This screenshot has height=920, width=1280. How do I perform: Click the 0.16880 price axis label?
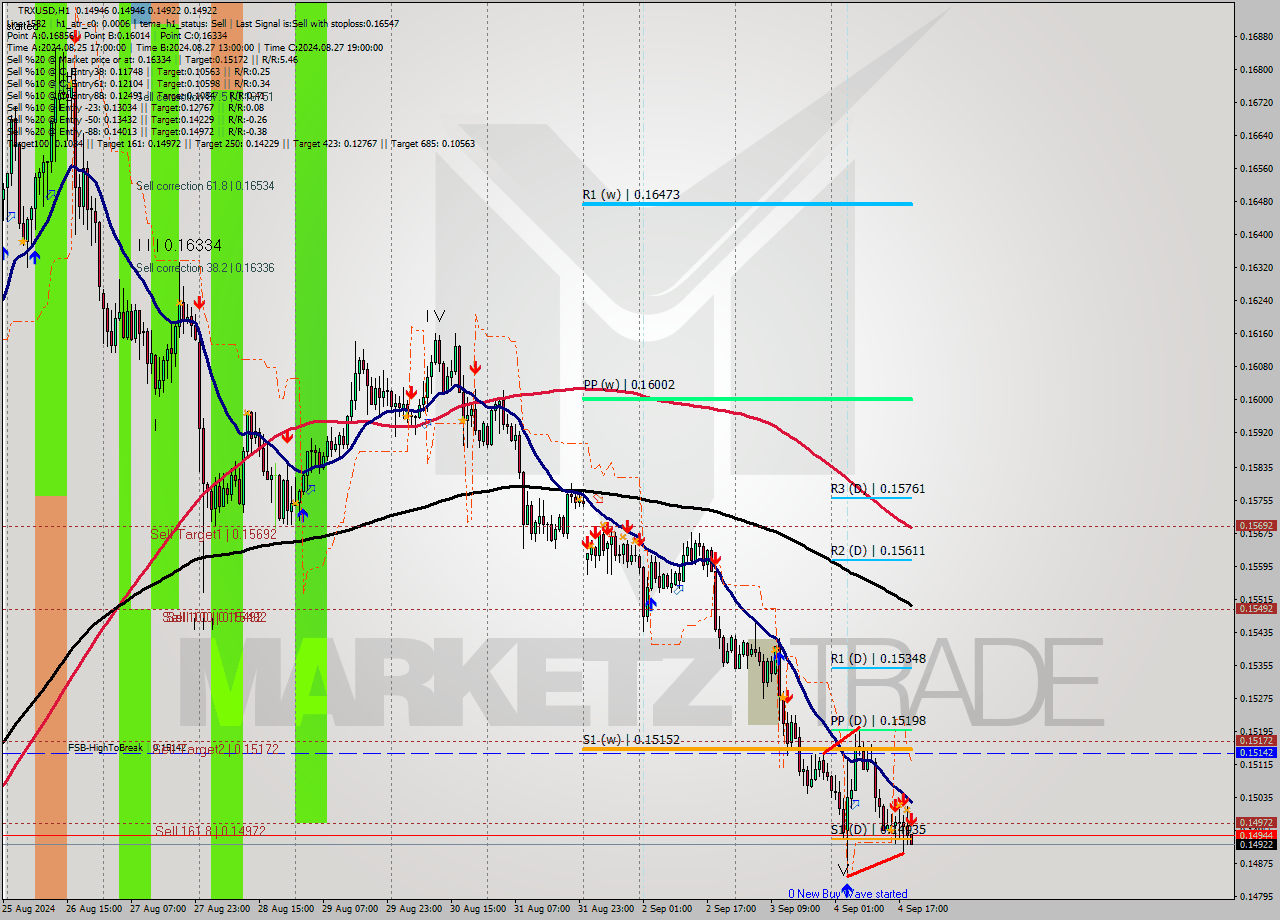(1255, 37)
